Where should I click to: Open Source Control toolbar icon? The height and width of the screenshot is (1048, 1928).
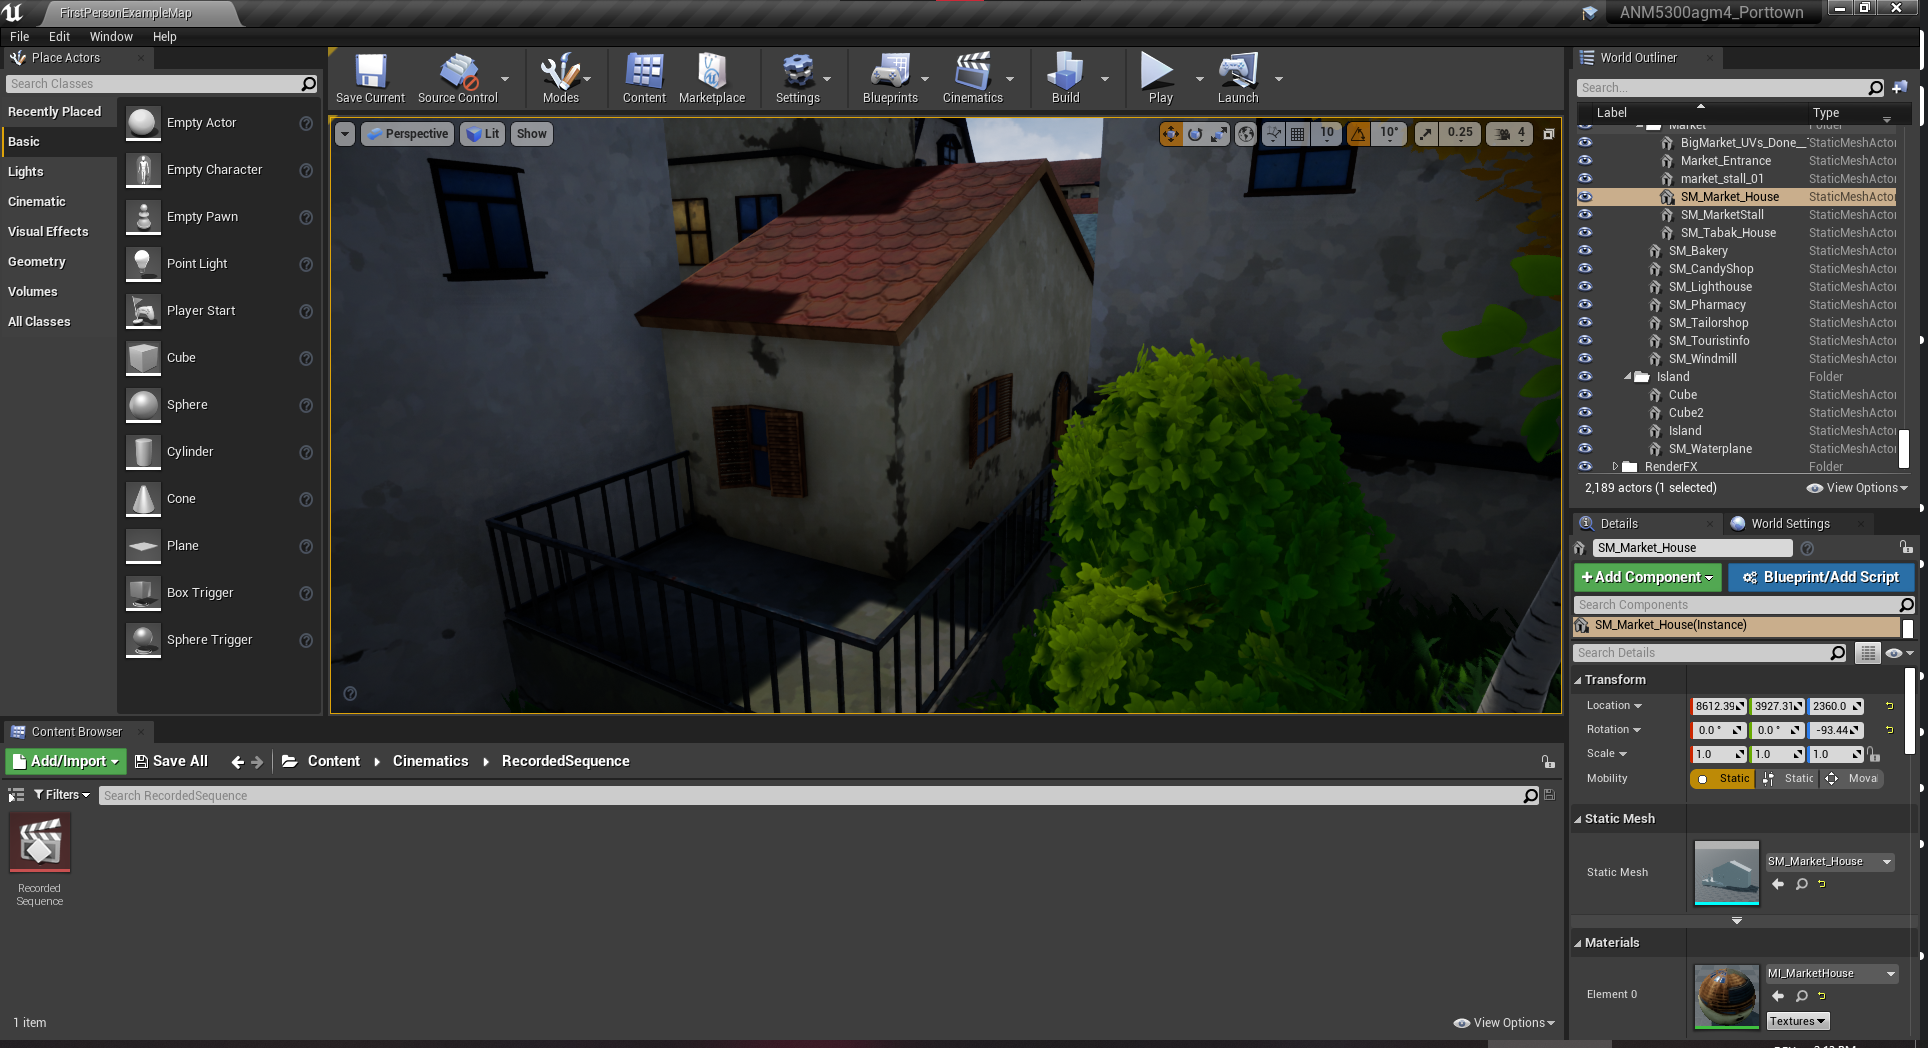[458, 78]
